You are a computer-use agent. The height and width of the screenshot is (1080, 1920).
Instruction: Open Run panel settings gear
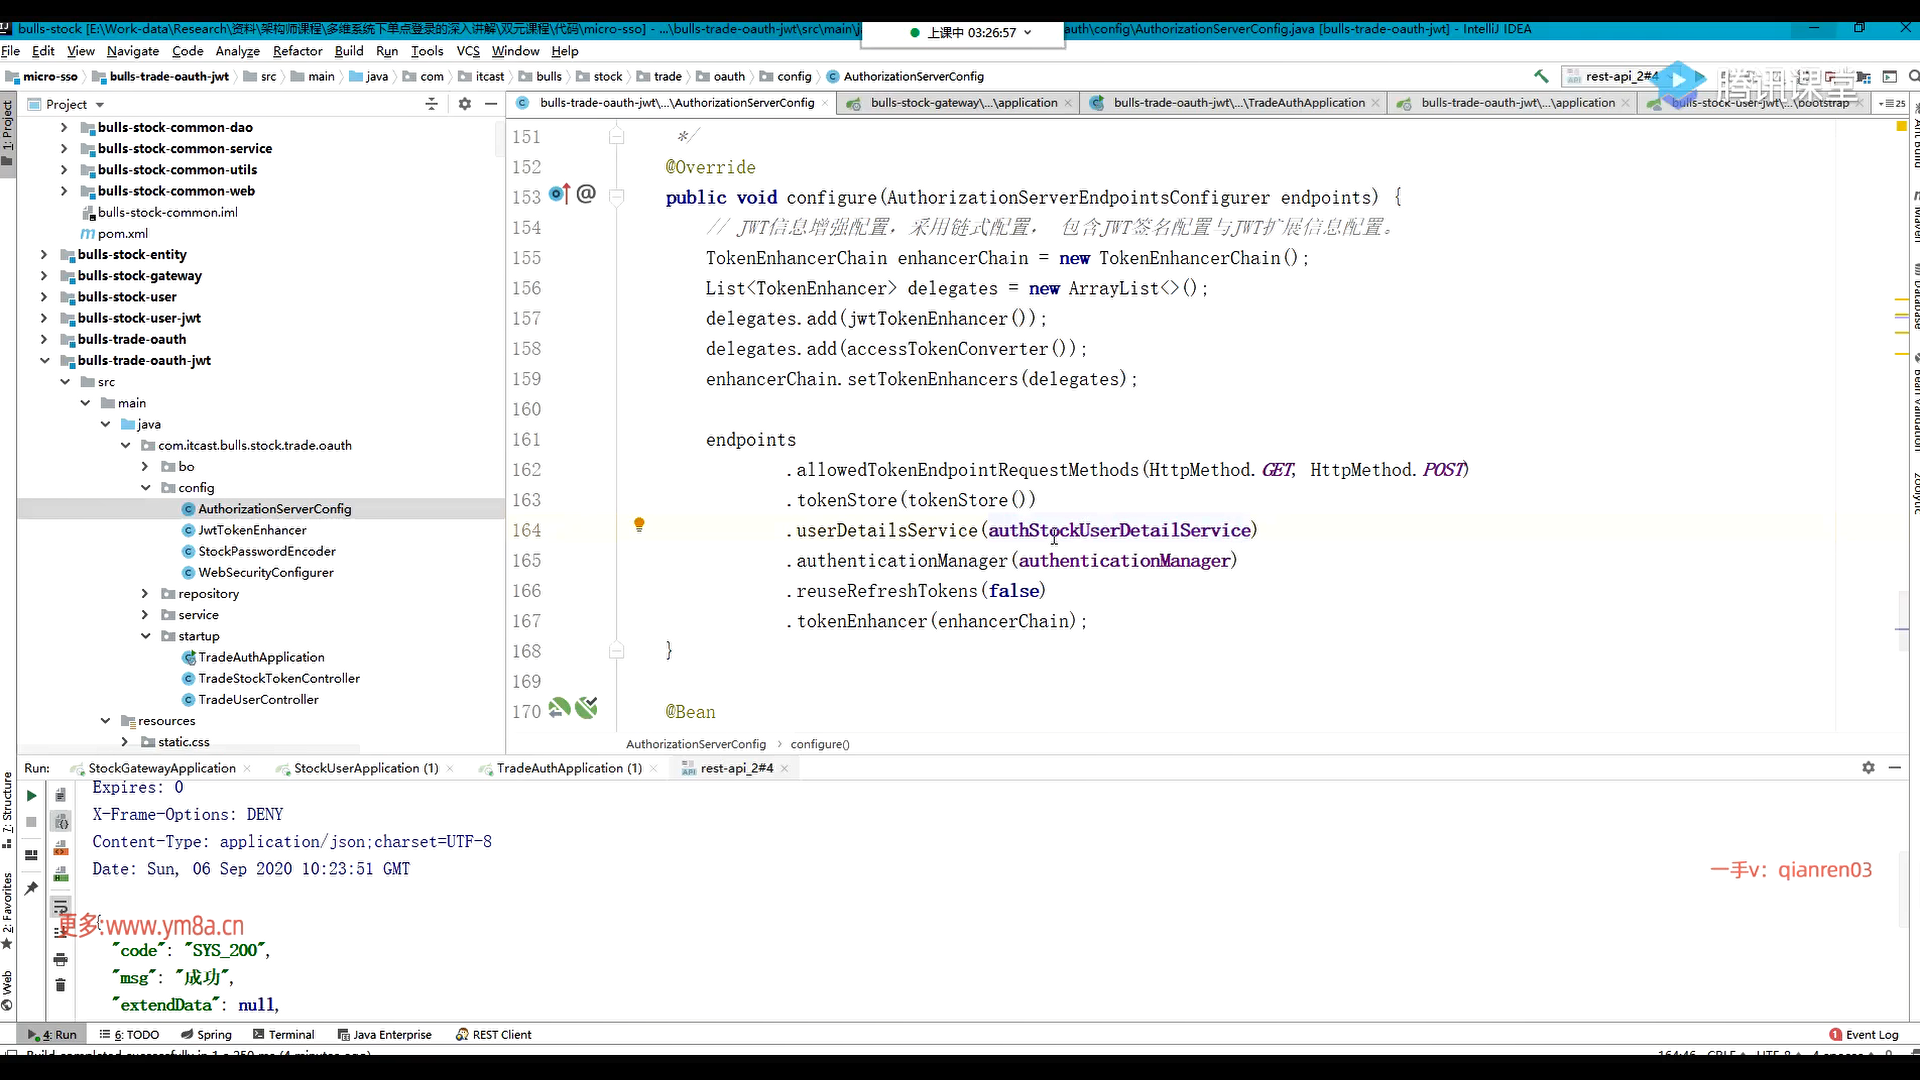(x=1868, y=767)
